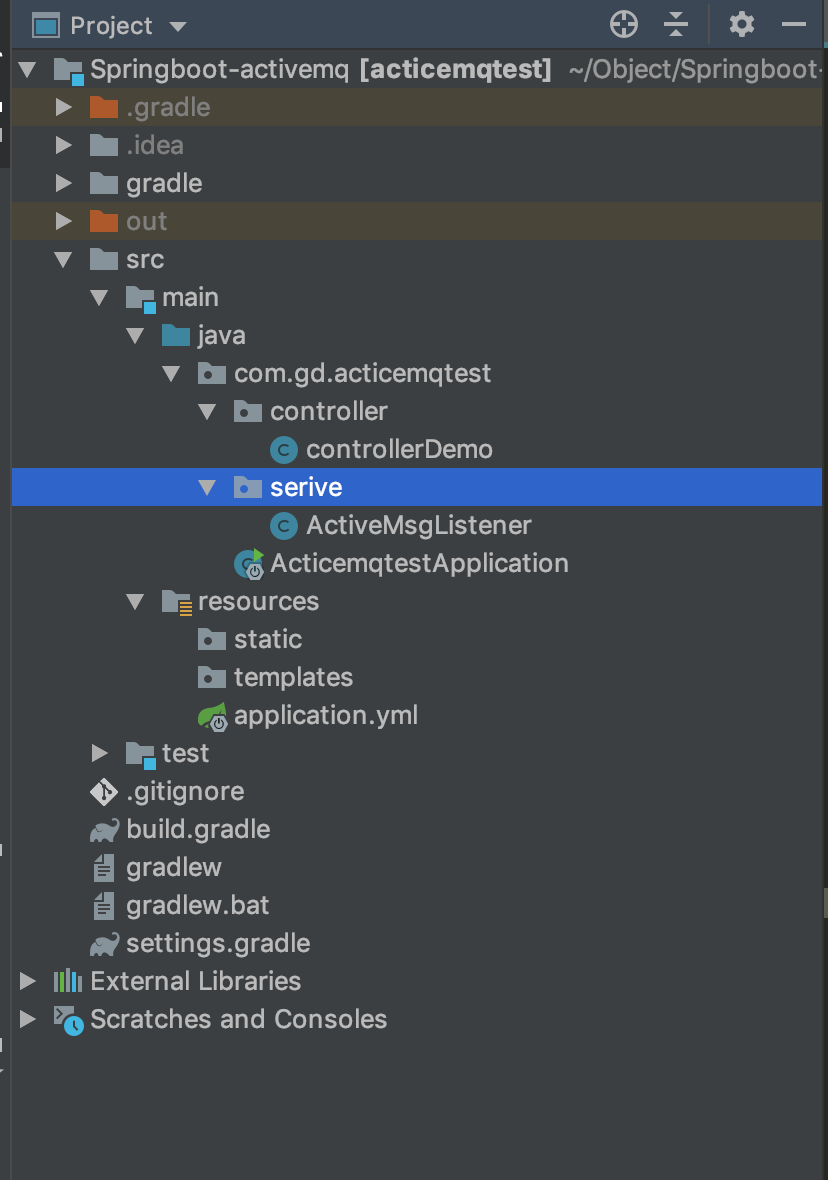This screenshot has height=1180, width=828.
Task: Click the locate/scroll from source crosshair icon
Action: point(623,25)
